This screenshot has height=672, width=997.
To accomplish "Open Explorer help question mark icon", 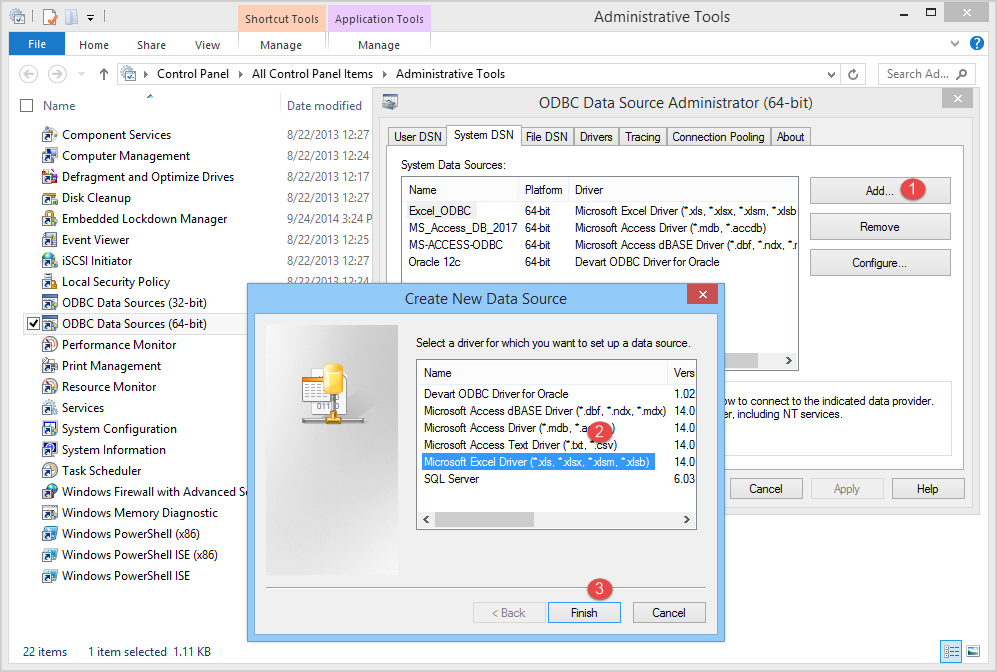I will click(976, 43).
